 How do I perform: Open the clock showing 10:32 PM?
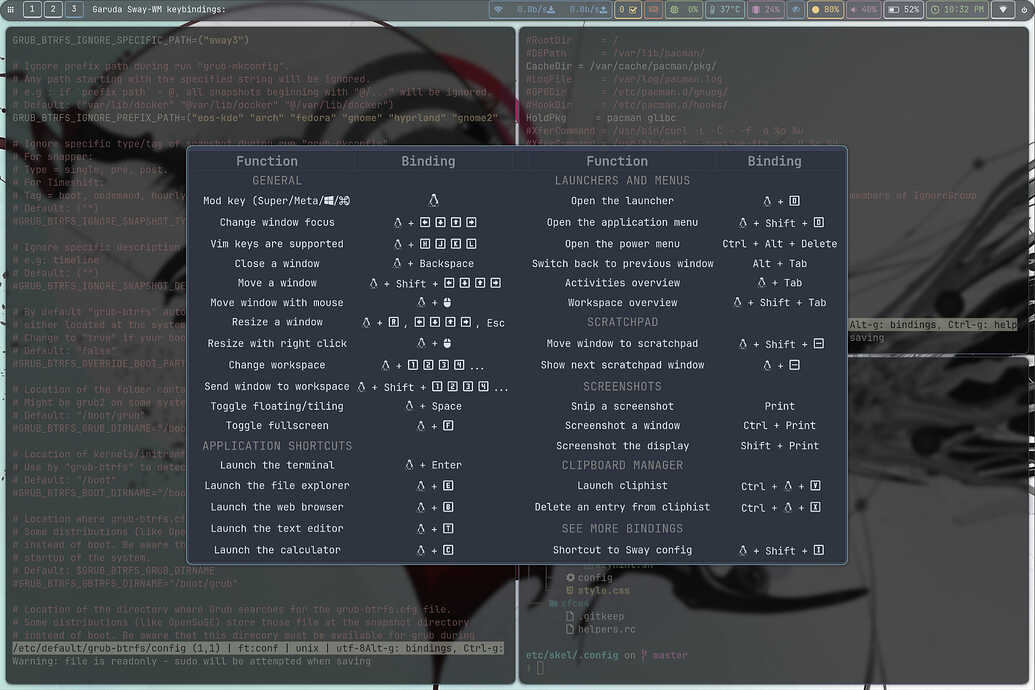pos(960,10)
